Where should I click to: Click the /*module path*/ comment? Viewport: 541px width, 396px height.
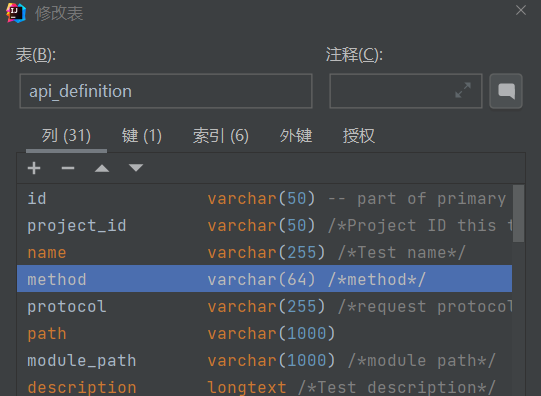tap(422, 360)
